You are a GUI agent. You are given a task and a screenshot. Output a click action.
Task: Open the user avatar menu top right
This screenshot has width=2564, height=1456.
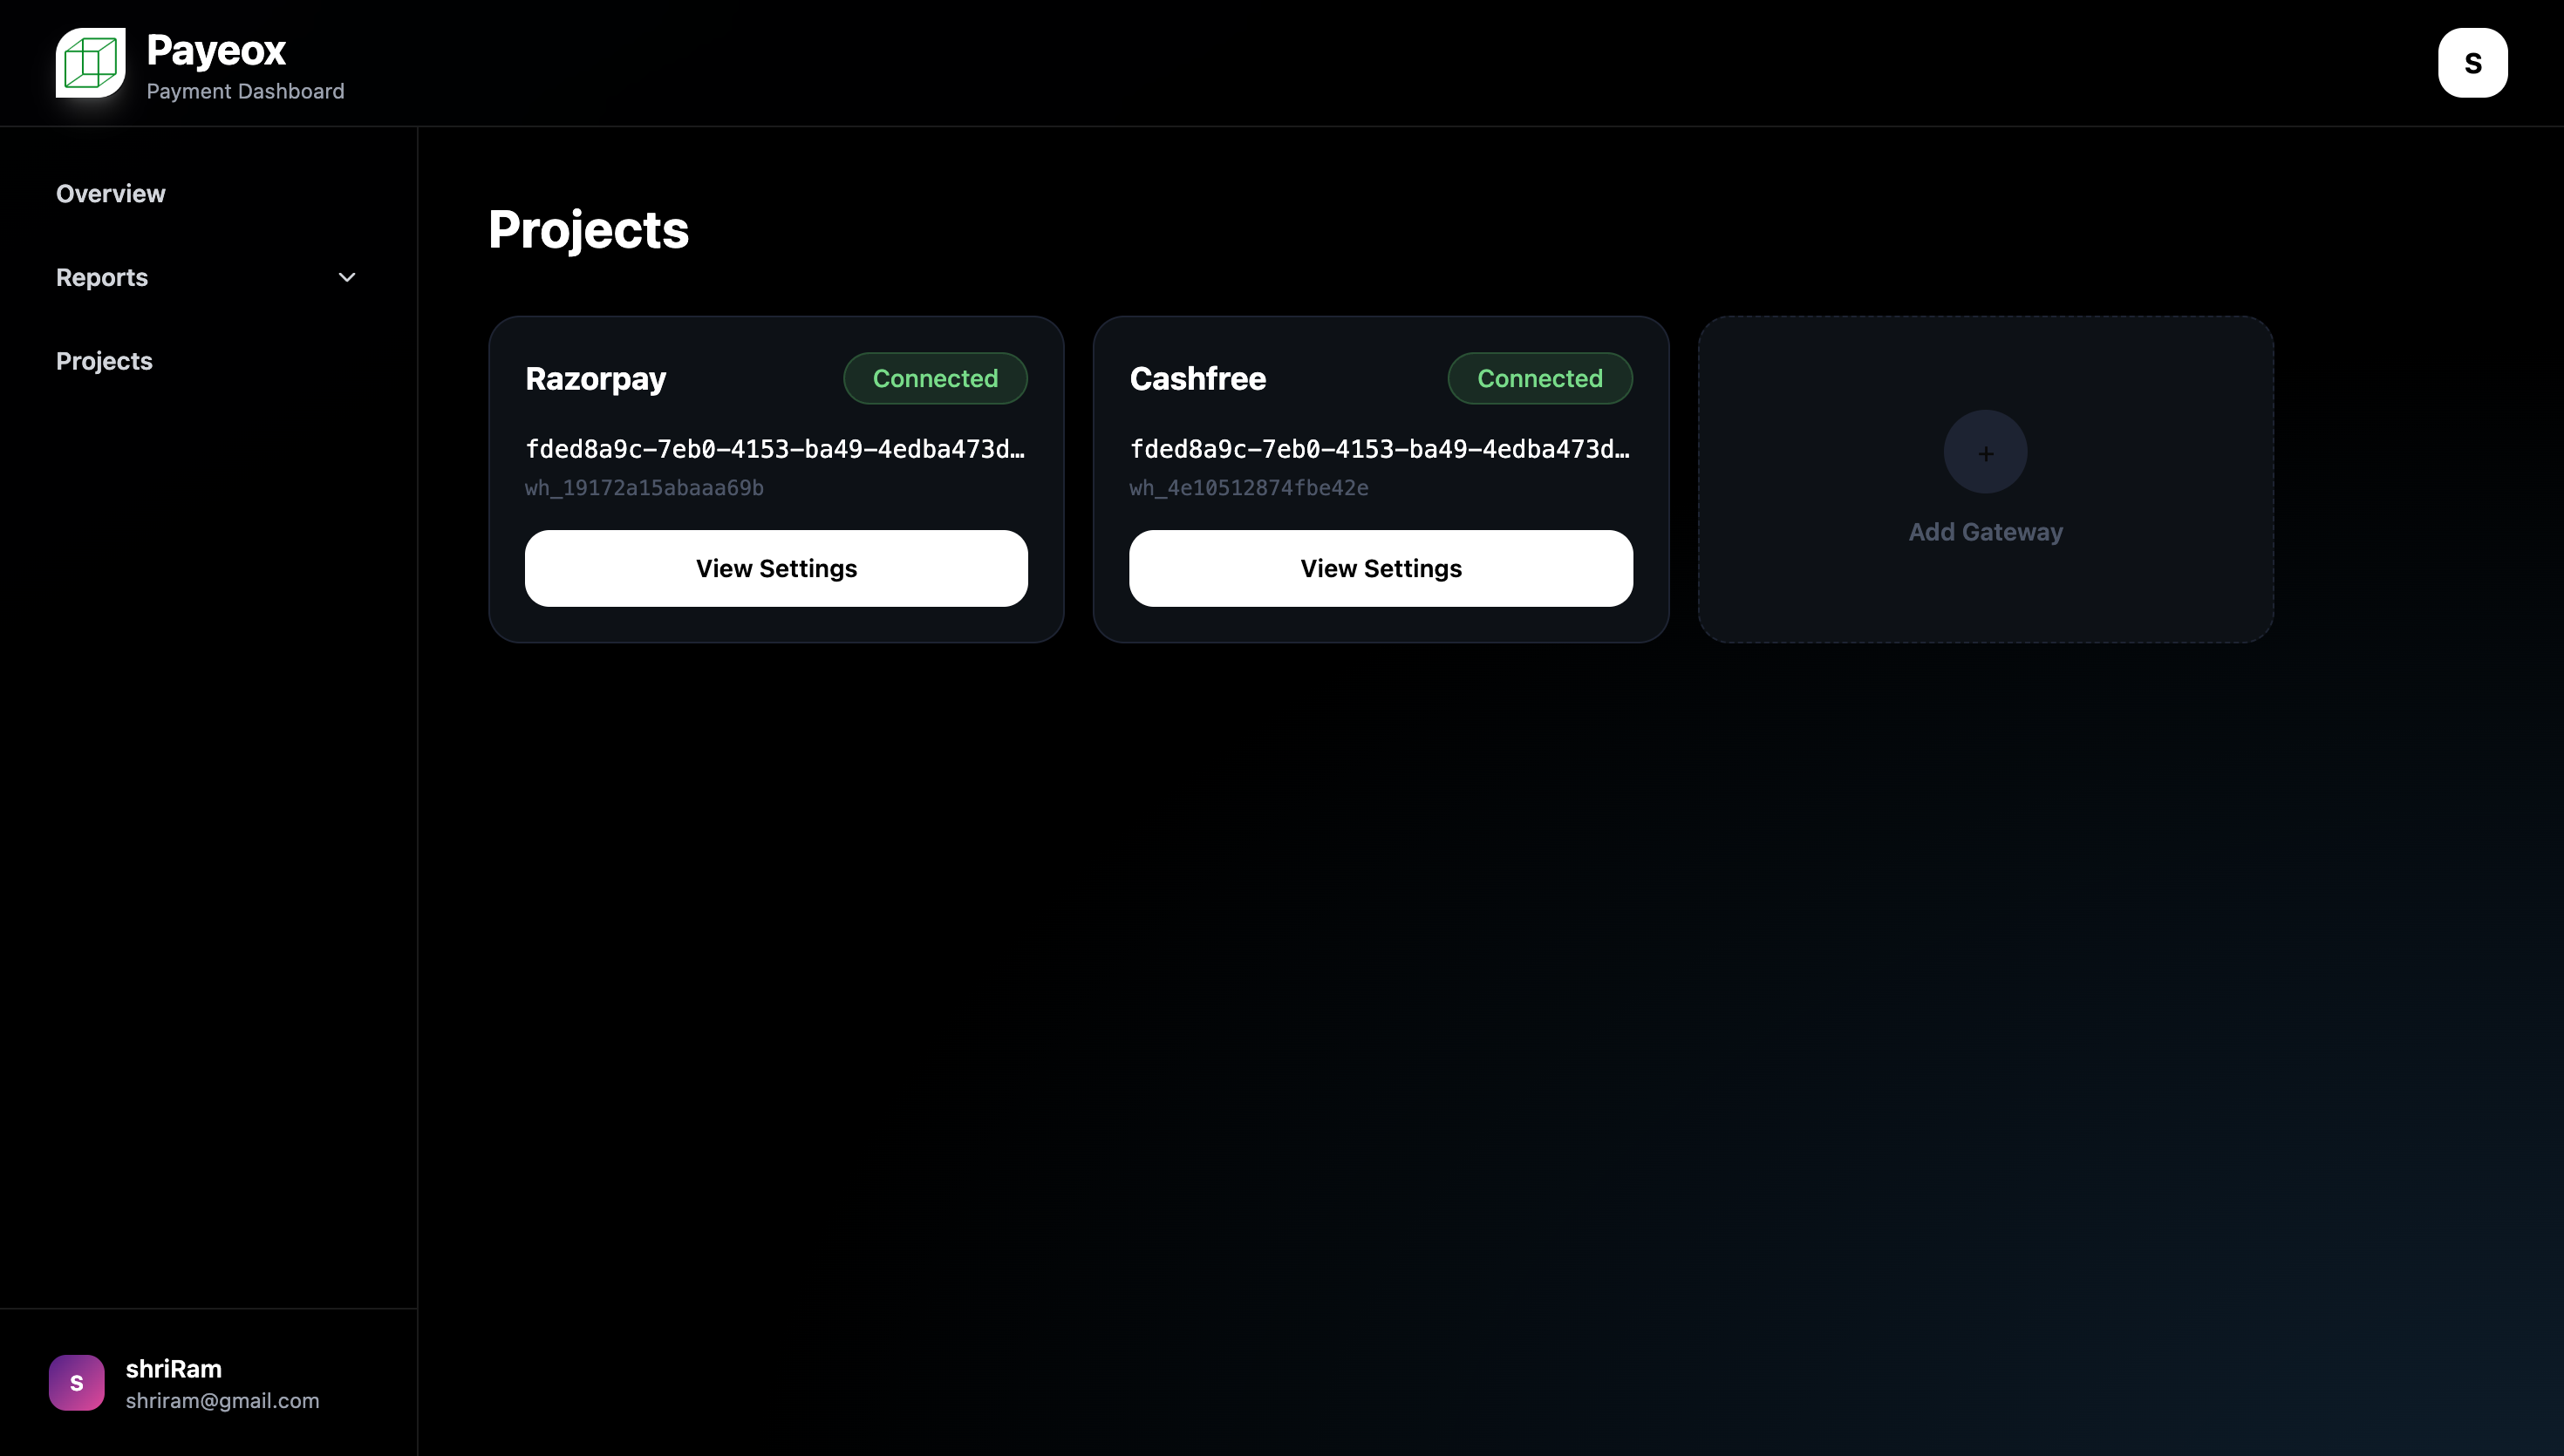[2472, 62]
